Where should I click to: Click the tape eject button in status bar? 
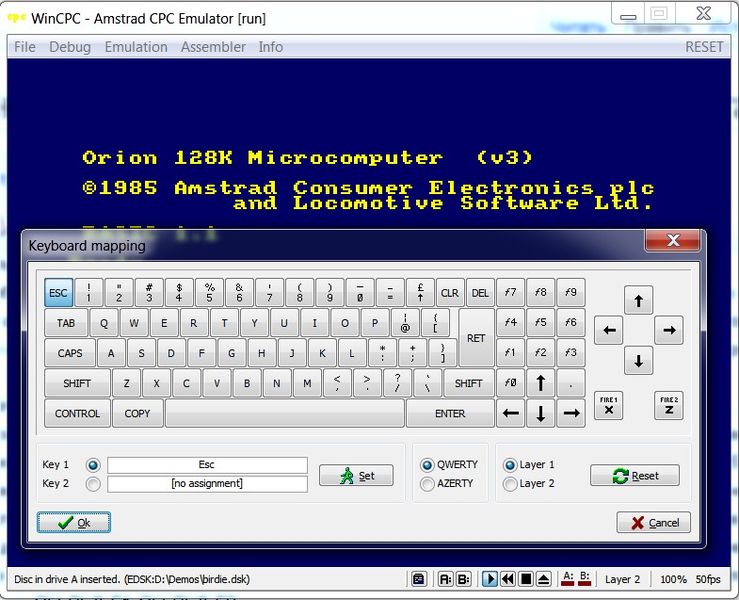tap(544, 579)
